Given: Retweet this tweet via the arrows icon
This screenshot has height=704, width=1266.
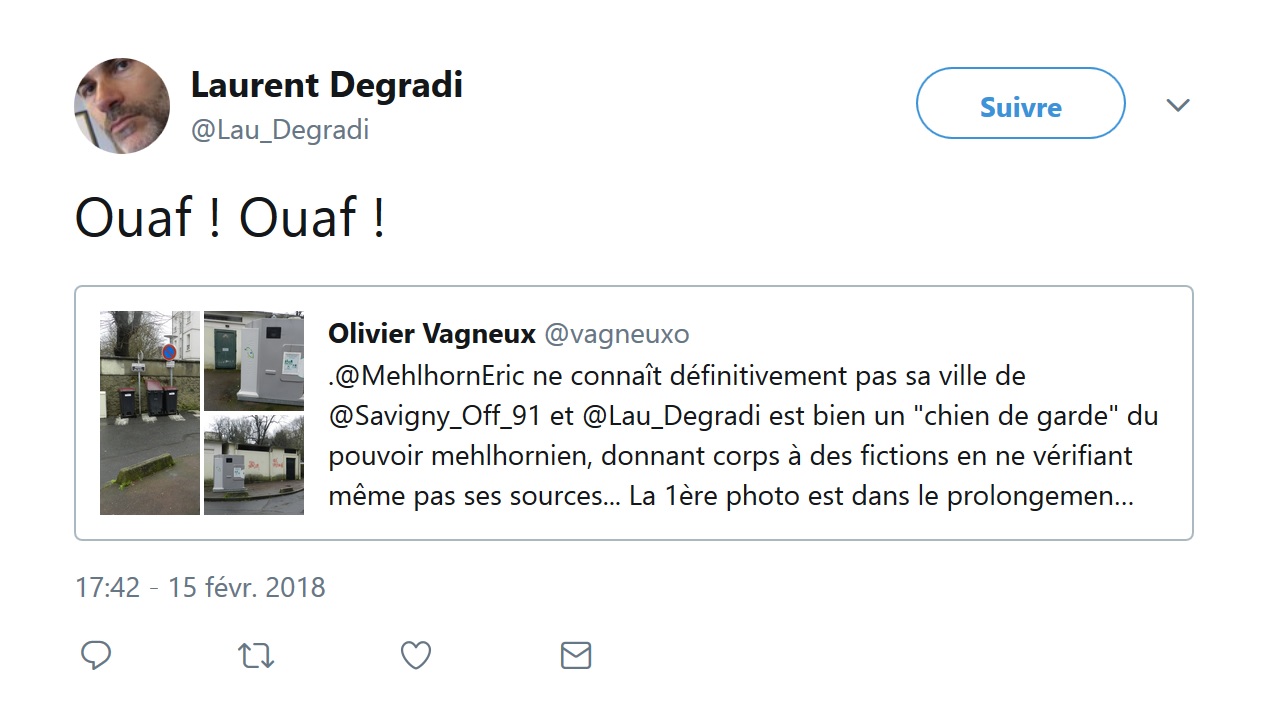Looking at the screenshot, I should (256, 655).
